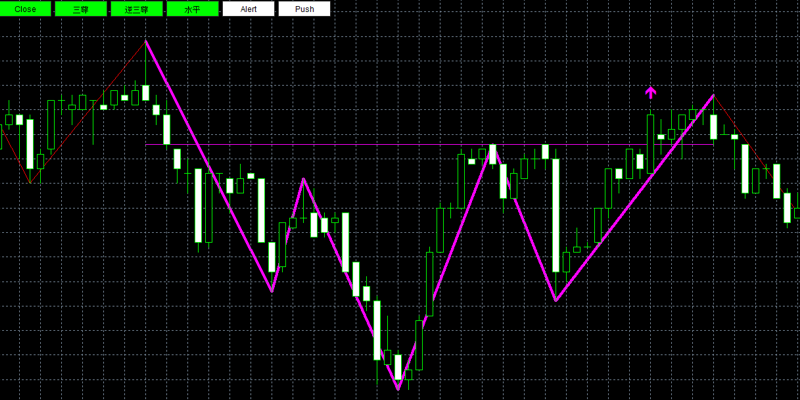The image size is (800, 400).
Task: Select the green candle under the arrow
Action: 650,144
